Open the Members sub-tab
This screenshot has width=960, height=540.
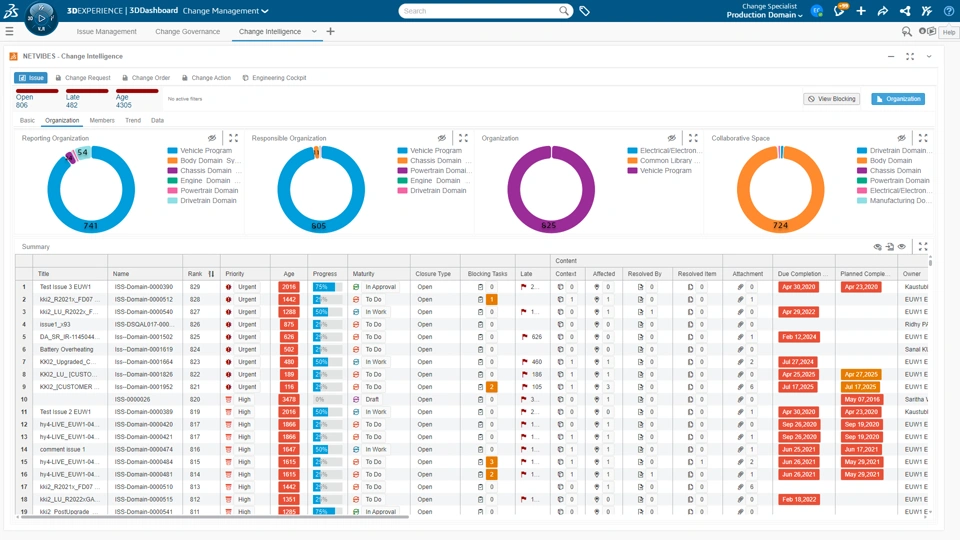tap(102, 120)
